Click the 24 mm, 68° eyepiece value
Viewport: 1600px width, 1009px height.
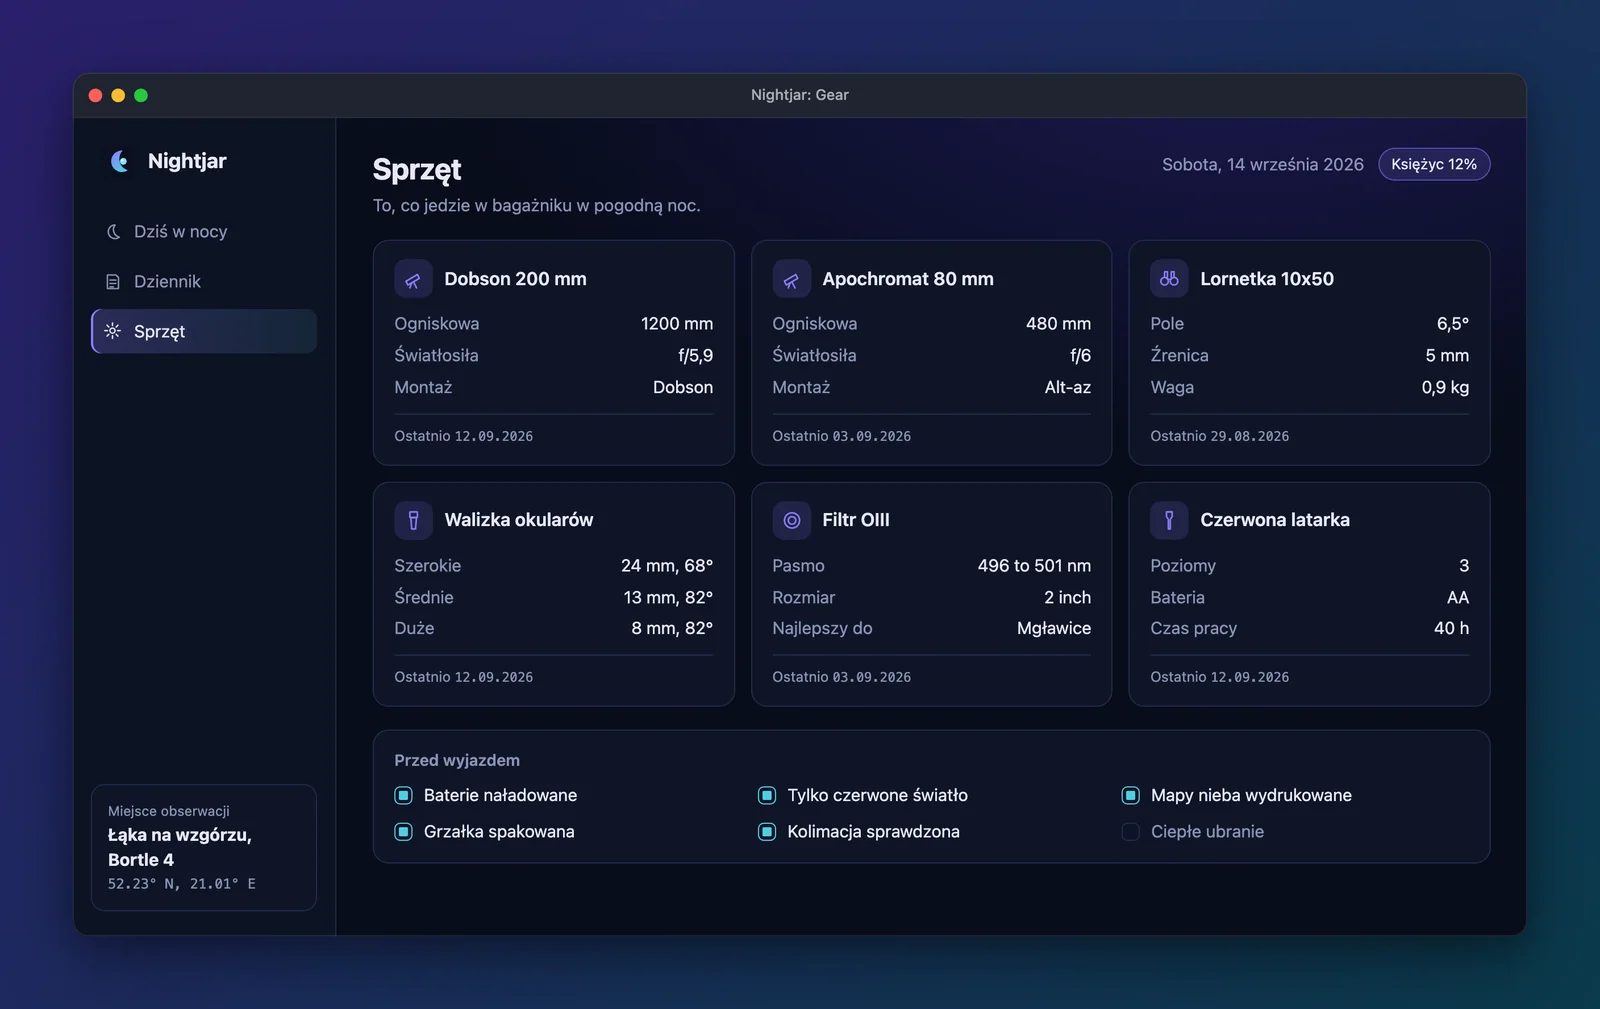pos(667,566)
